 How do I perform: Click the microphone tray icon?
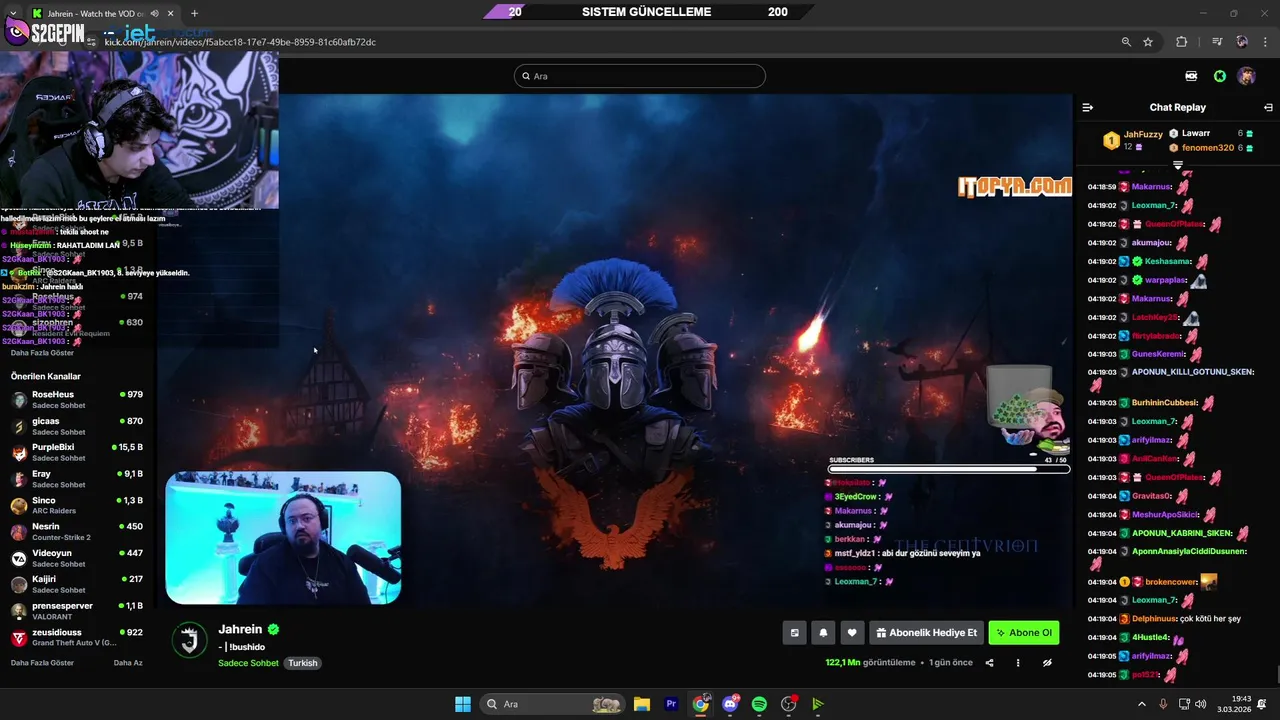pyautogui.click(x=1163, y=704)
